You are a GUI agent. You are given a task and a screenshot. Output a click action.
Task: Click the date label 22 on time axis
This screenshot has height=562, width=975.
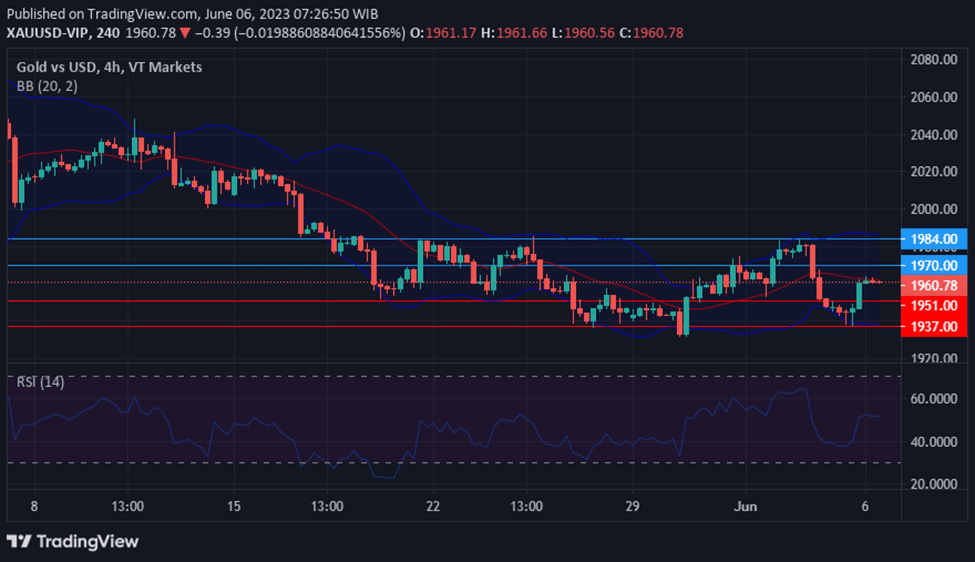433,506
